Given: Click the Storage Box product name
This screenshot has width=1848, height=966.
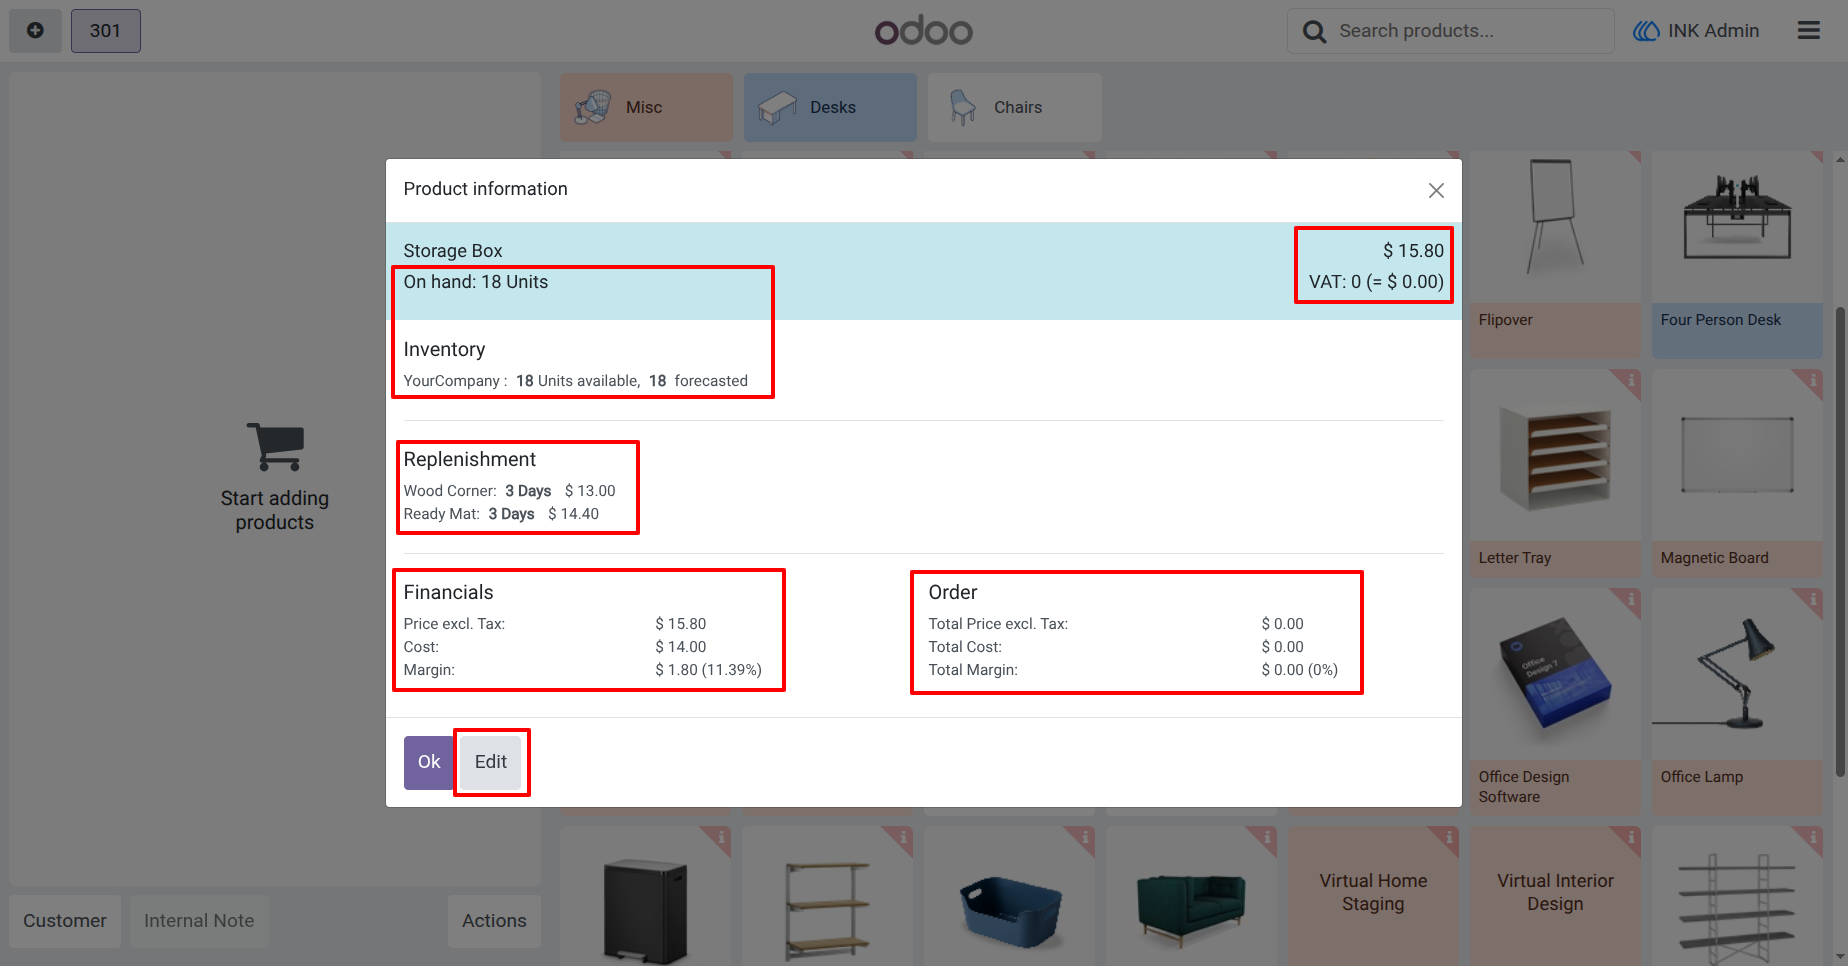Looking at the screenshot, I should coord(453,251).
